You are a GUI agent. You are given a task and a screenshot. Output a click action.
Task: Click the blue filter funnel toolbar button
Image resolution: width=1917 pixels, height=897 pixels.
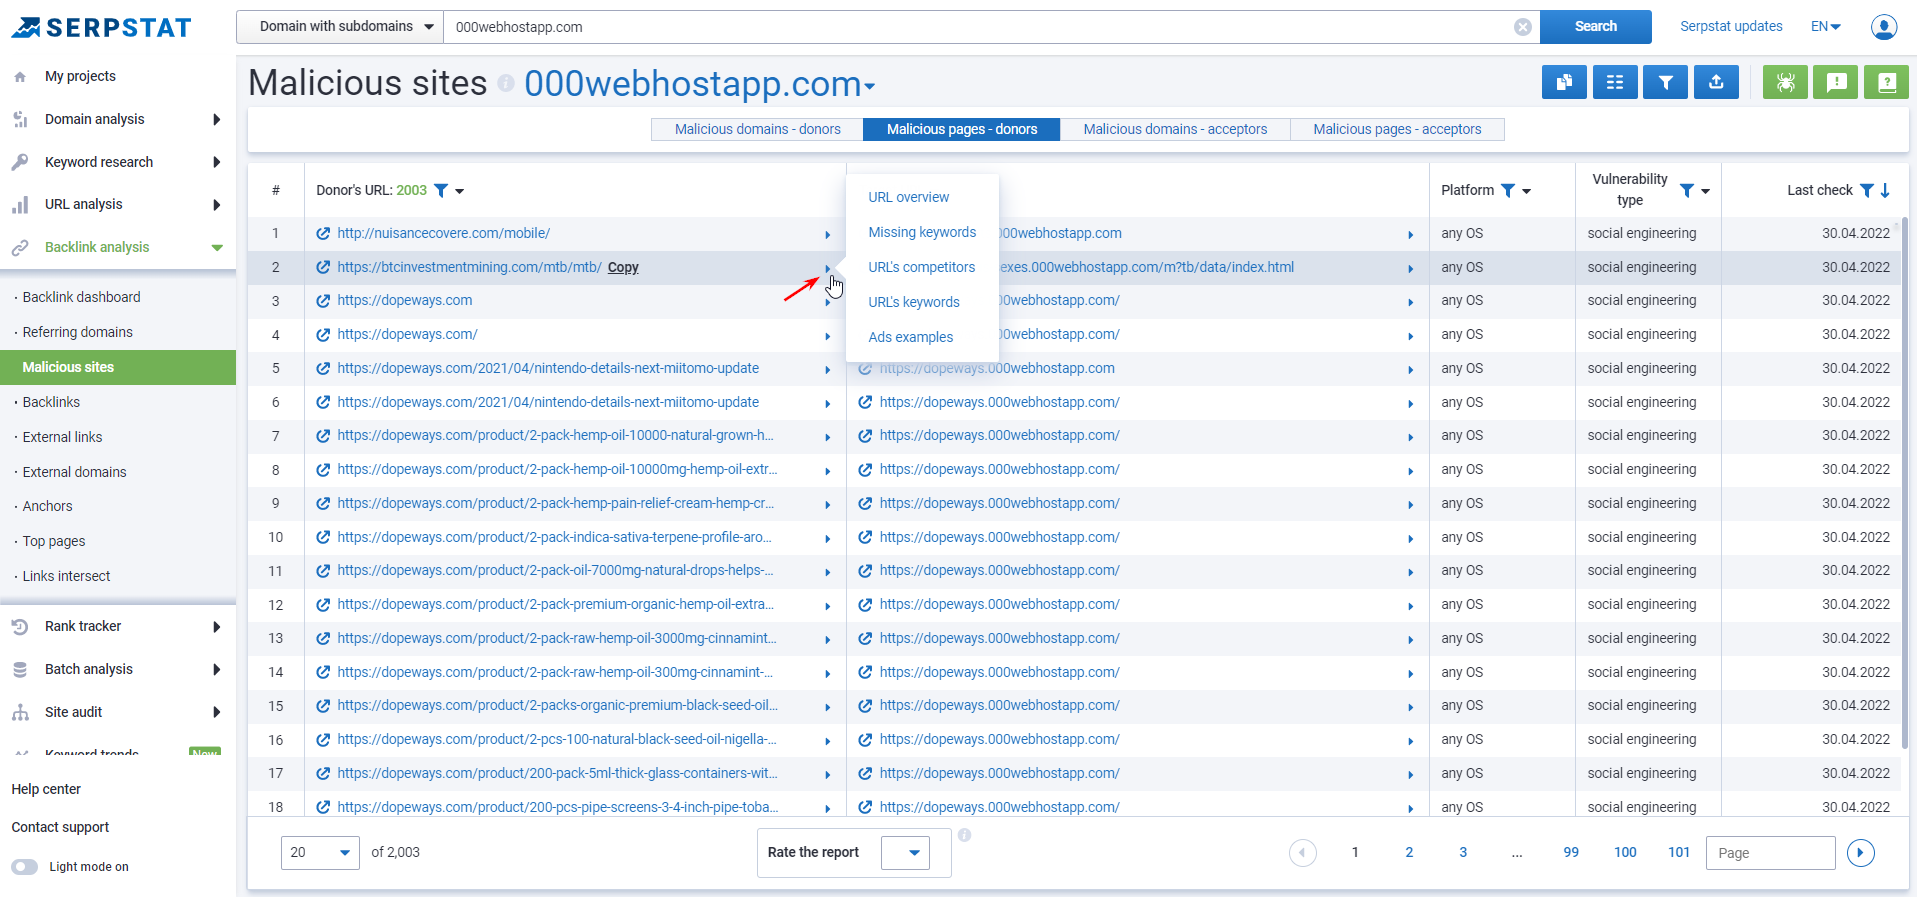tap(1665, 82)
